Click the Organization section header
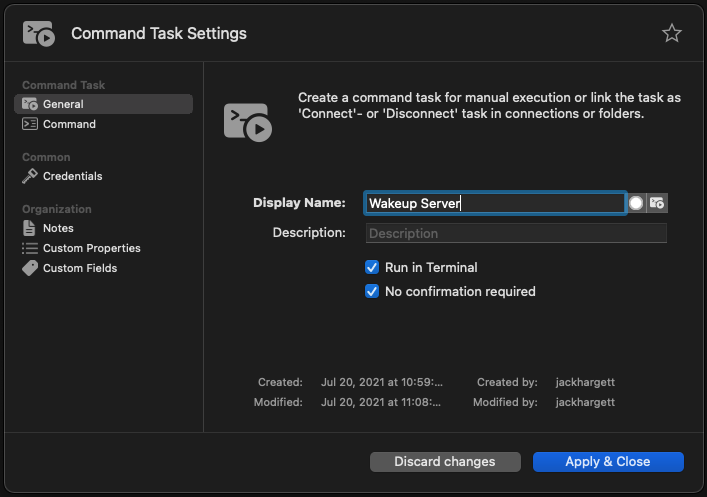Viewport: 707px width, 497px height. tap(57, 209)
